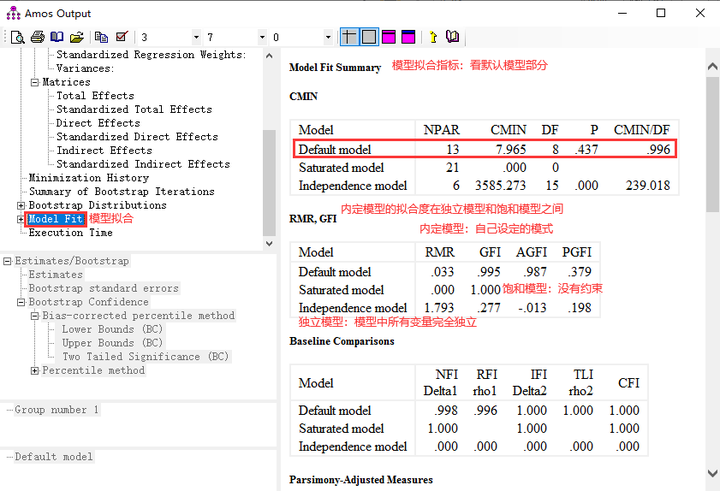Copy output to clipboard icon
The height and width of the screenshot is (491, 720).
click(x=101, y=37)
